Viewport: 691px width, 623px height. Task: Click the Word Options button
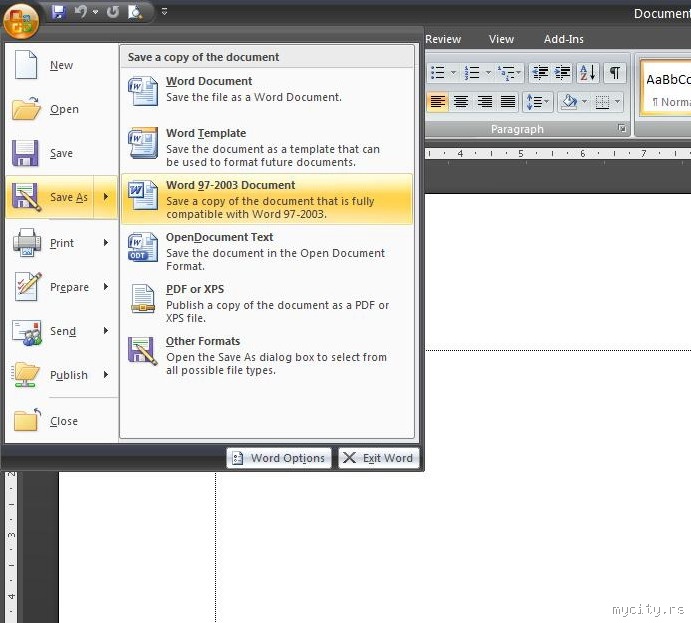(x=279, y=458)
